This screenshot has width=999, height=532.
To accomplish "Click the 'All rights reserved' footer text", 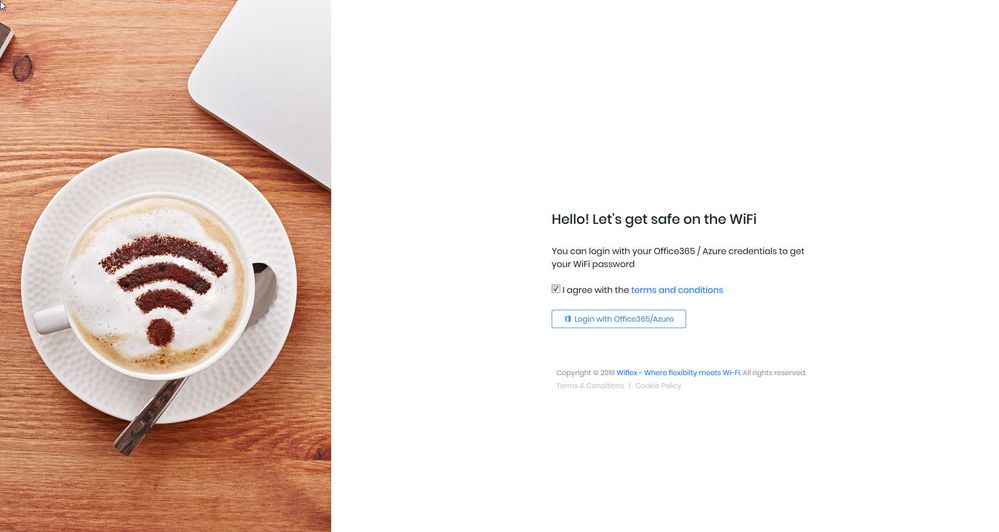I will point(774,373).
